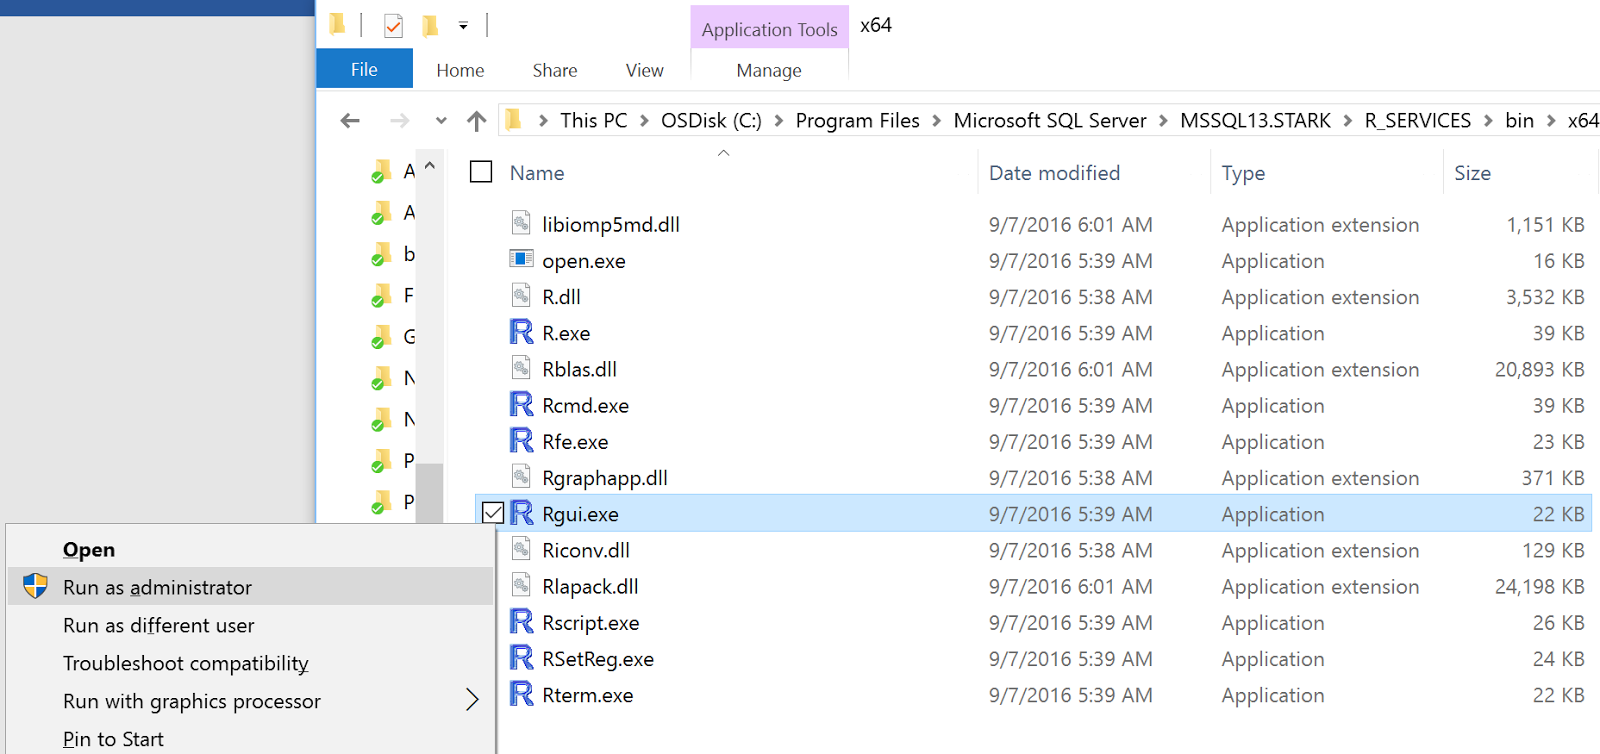Open the File ribbon tab
1600x754 pixels.
pyautogui.click(x=364, y=69)
